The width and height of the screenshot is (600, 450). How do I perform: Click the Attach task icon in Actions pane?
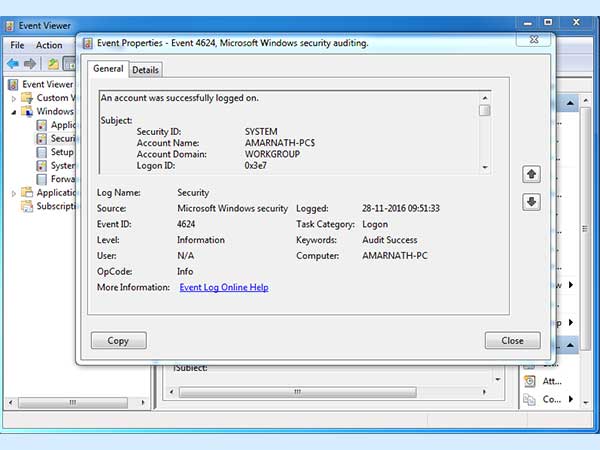point(530,380)
